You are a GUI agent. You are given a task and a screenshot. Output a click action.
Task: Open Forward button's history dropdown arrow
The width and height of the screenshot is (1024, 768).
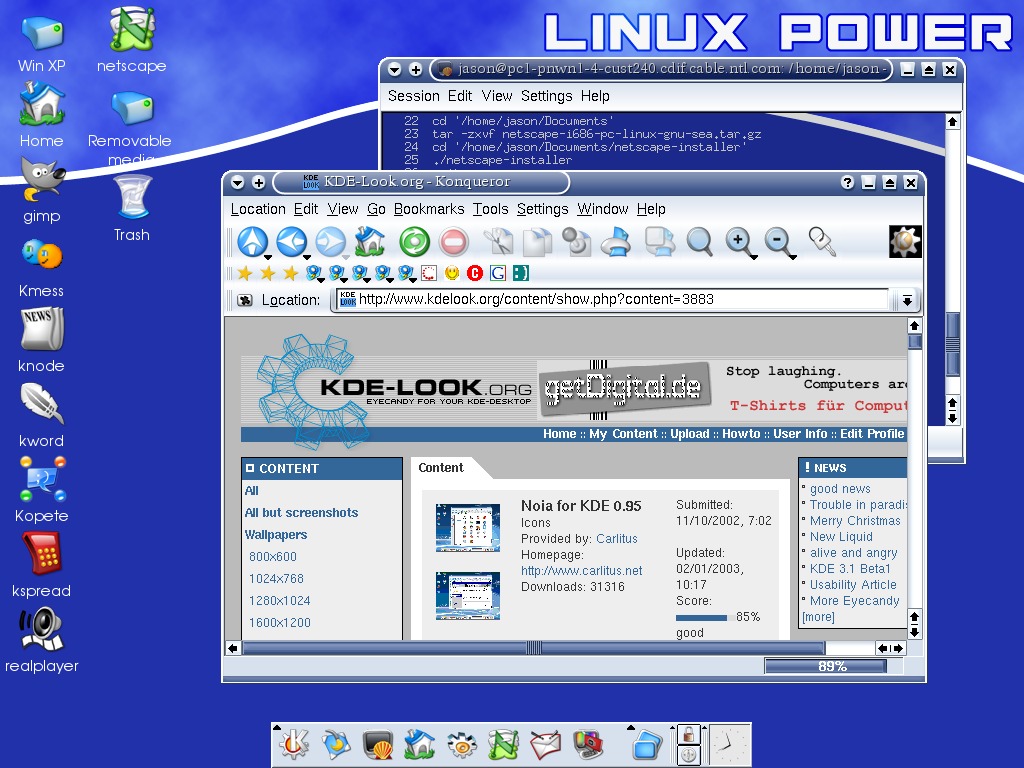point(345,257)
